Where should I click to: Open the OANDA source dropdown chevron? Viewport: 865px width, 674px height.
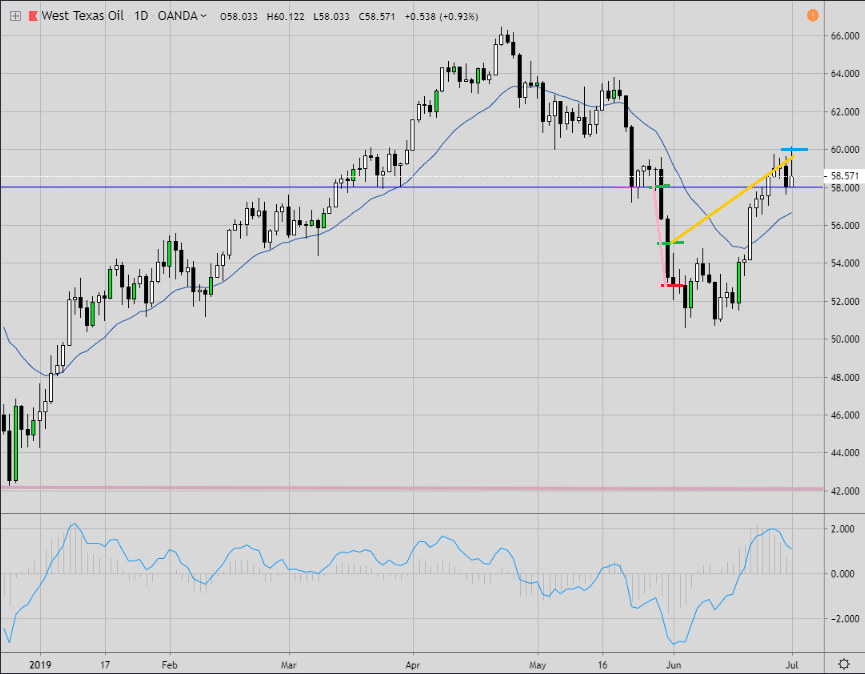(204, 16)
